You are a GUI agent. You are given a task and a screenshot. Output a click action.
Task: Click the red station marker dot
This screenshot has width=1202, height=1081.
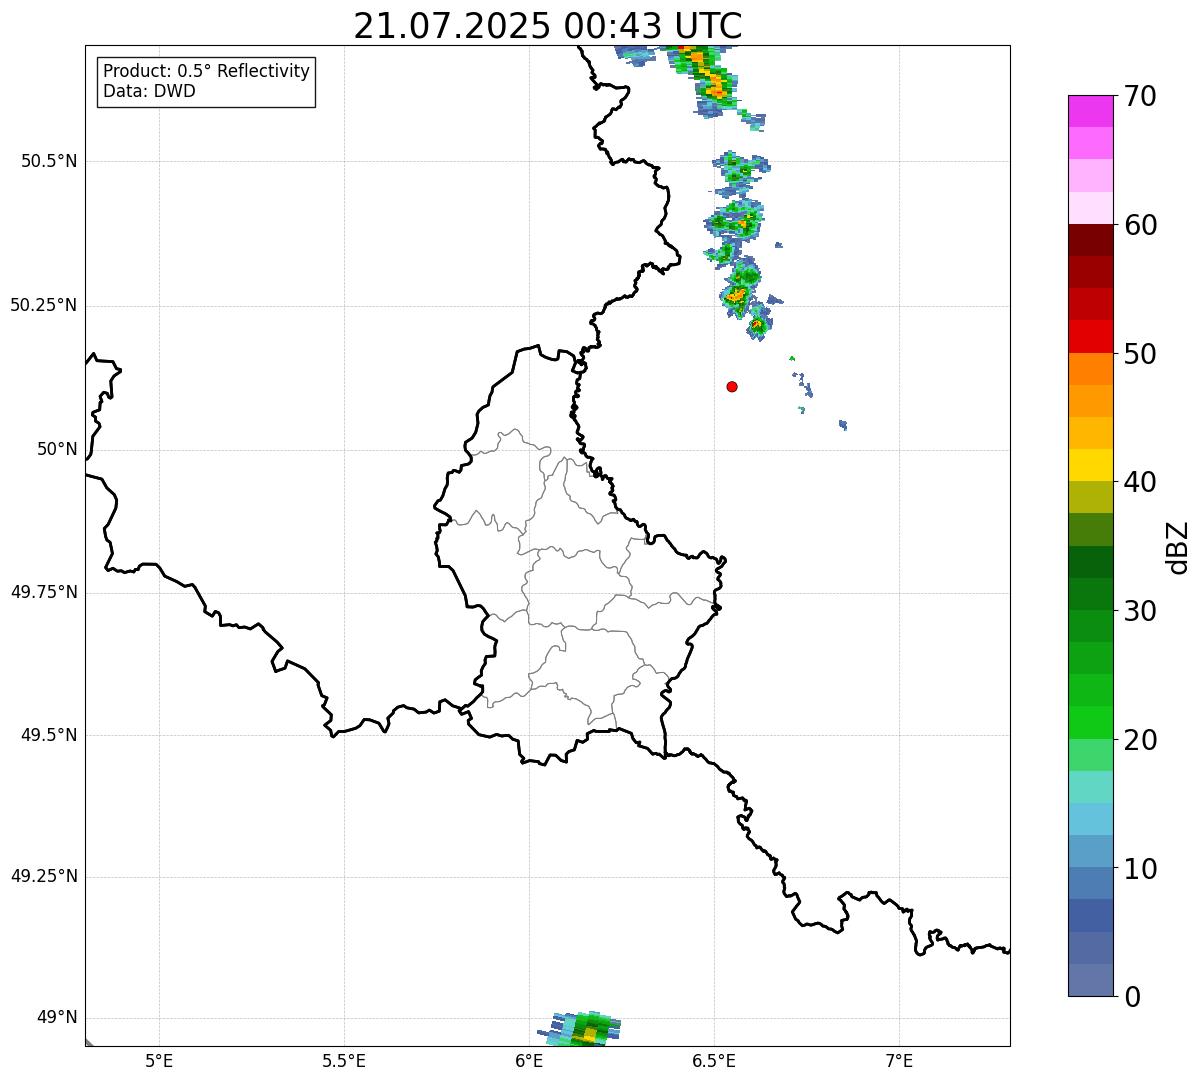[x=732, y=386]
